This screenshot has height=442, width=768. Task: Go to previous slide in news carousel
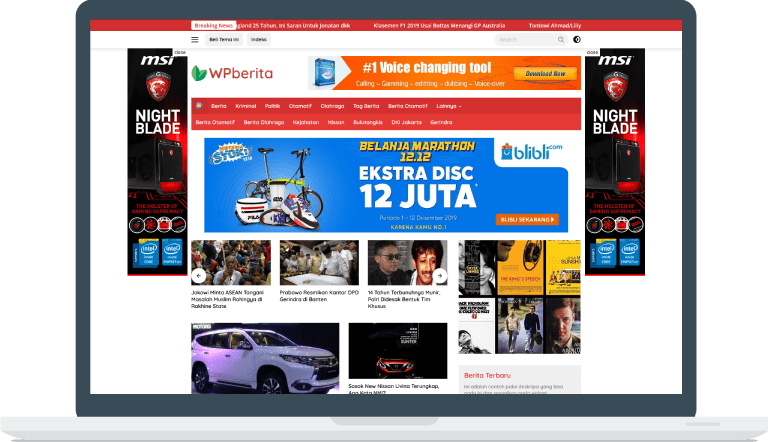pyautogui.click(x=198, y=275)
